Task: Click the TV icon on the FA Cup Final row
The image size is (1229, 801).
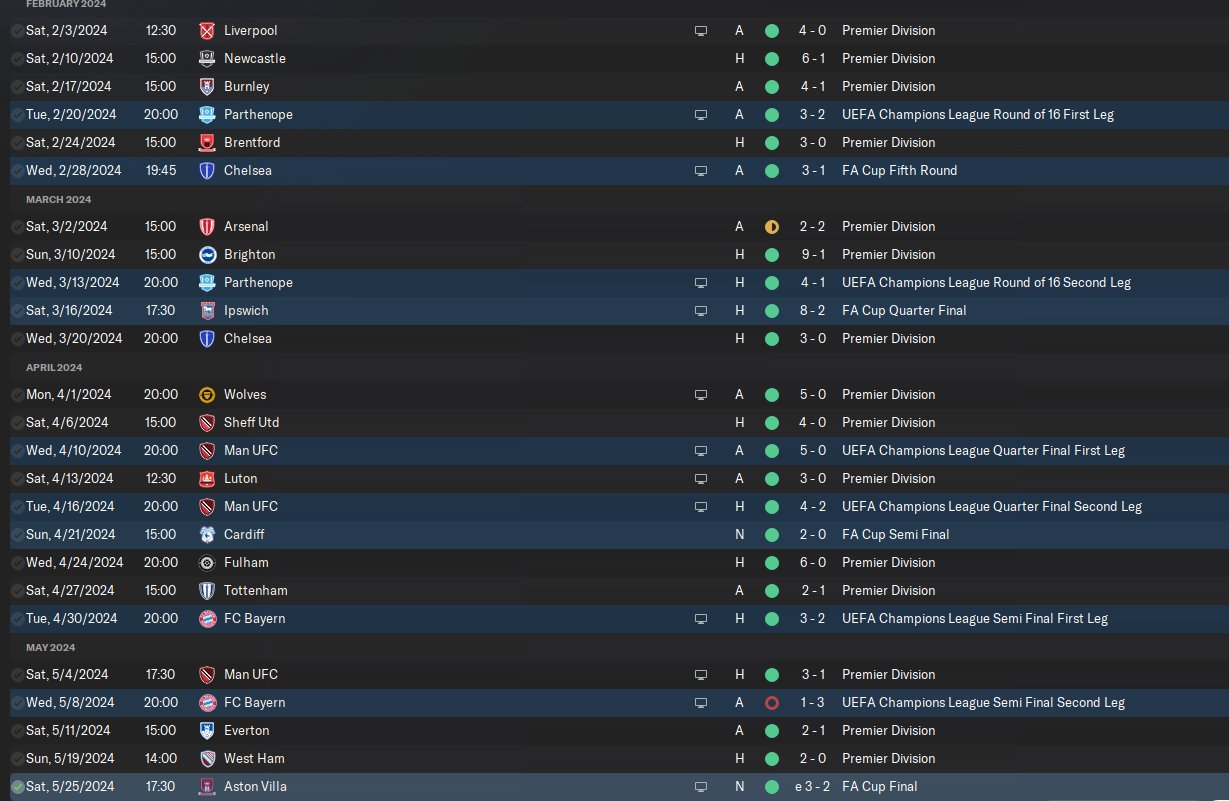Action: click(x=701, y=787)
